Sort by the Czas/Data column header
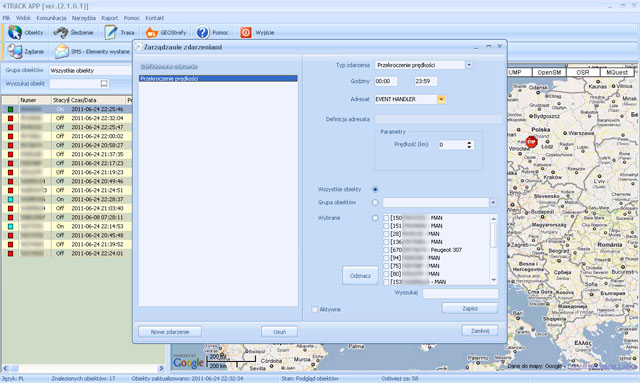 pos(98,100)
